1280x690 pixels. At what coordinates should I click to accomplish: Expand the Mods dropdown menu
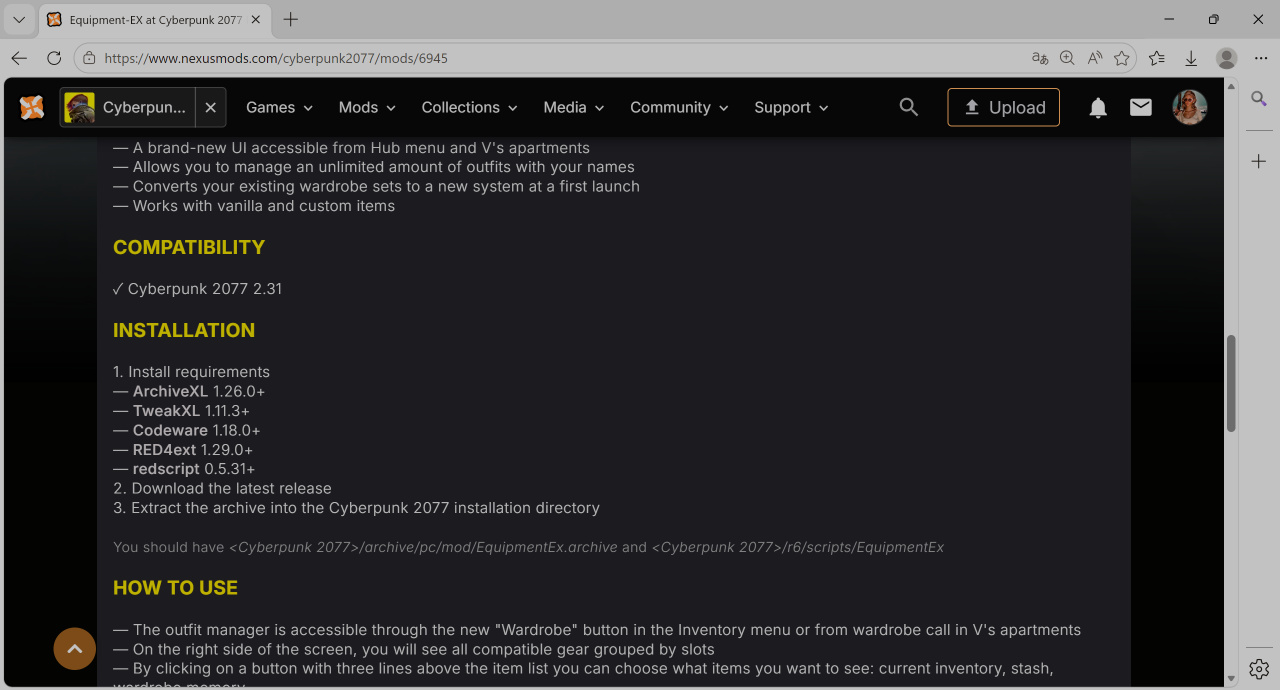(367, 107)
